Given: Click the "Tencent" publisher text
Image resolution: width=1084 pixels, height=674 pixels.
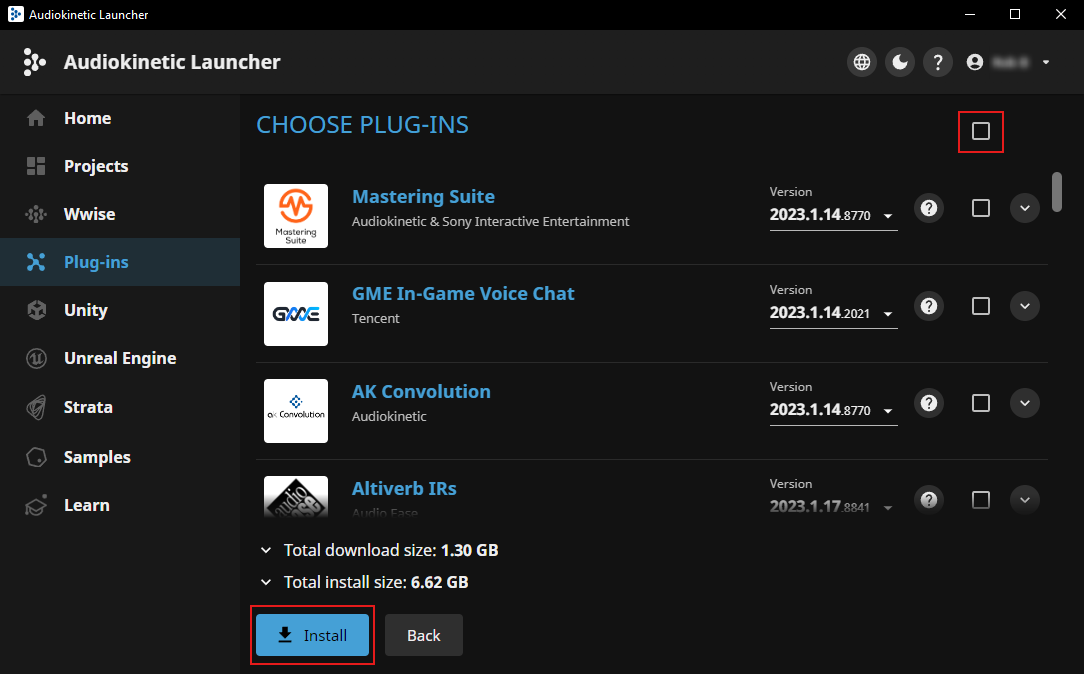Looking at the screenshot, I should pyautogui.click(x=375, y=318).
